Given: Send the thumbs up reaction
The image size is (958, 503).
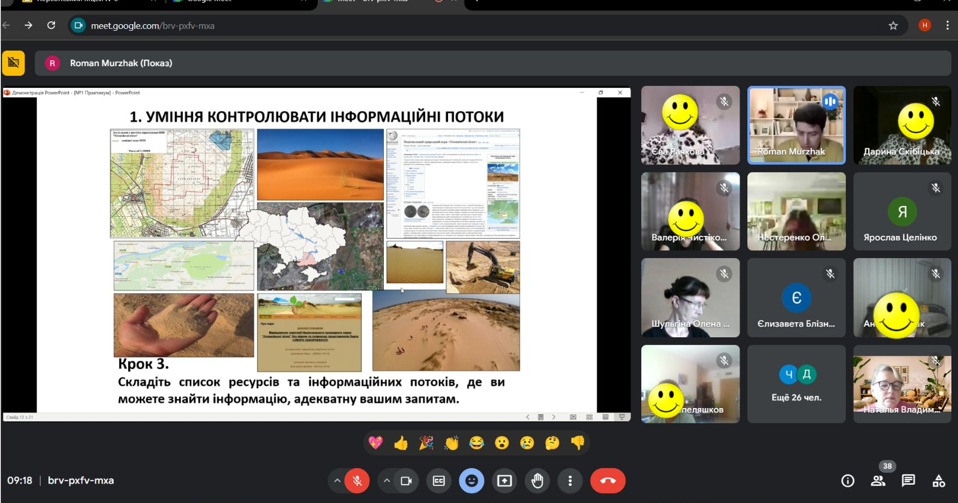Looking at the screenshot, I should click(x=401, y=443).
